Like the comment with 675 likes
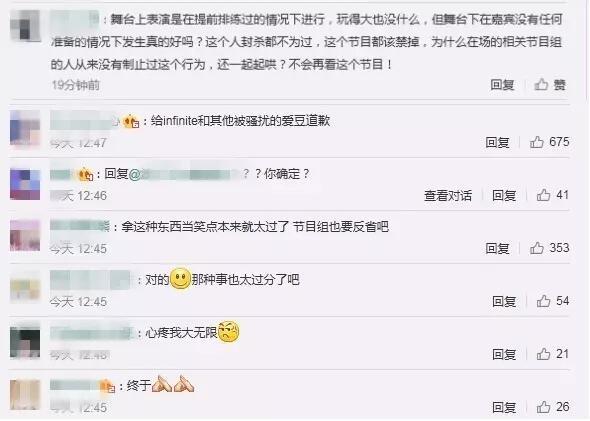The width and height of the screenshot is (590, 421). pyautogui.click(x=537, y=143)
